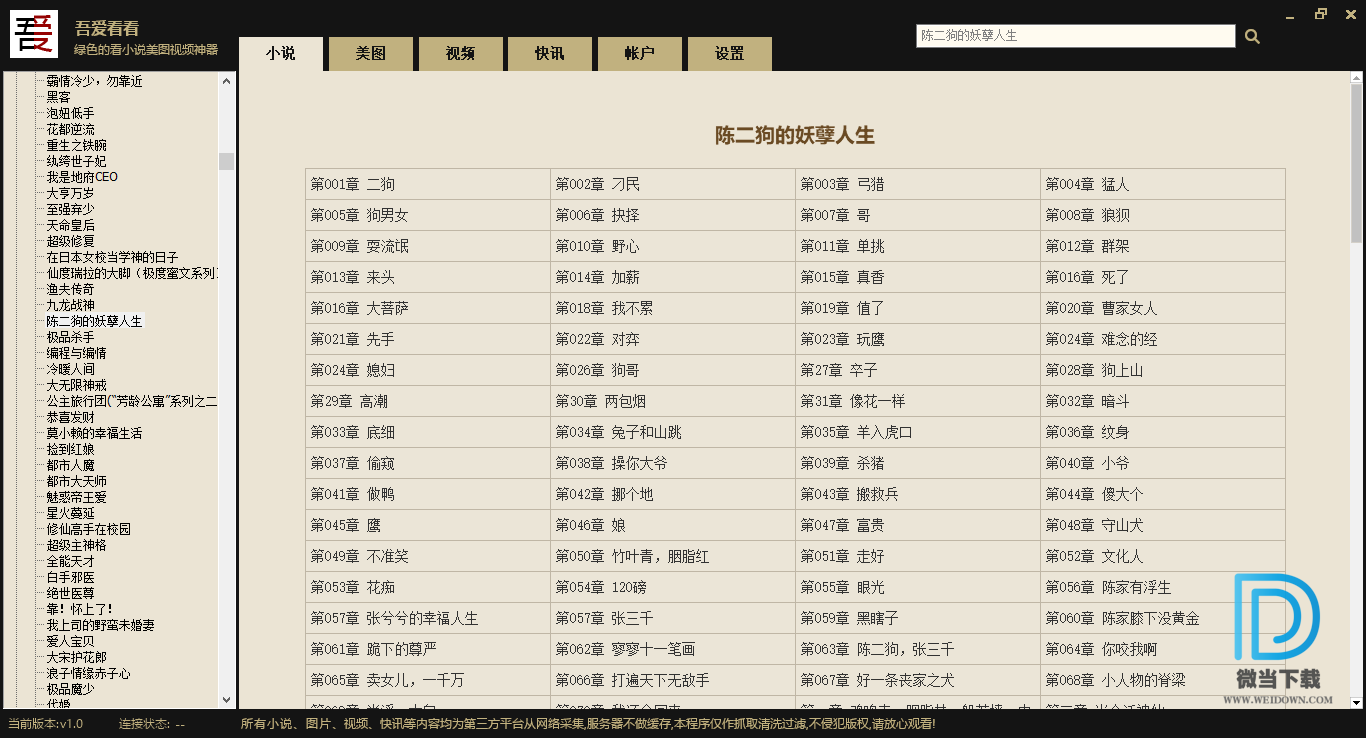Open the 设置 tab
Image resolution: width=1366 pixels, height=738 pixels.
729,54
